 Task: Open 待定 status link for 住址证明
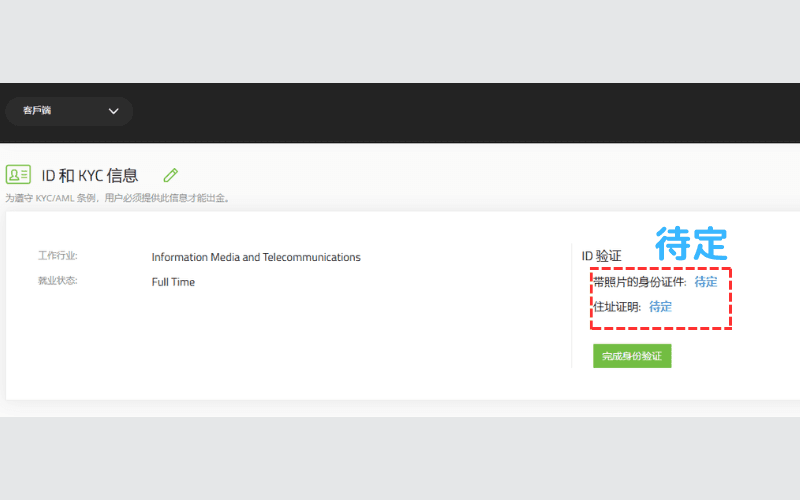(x=660, y=307)
